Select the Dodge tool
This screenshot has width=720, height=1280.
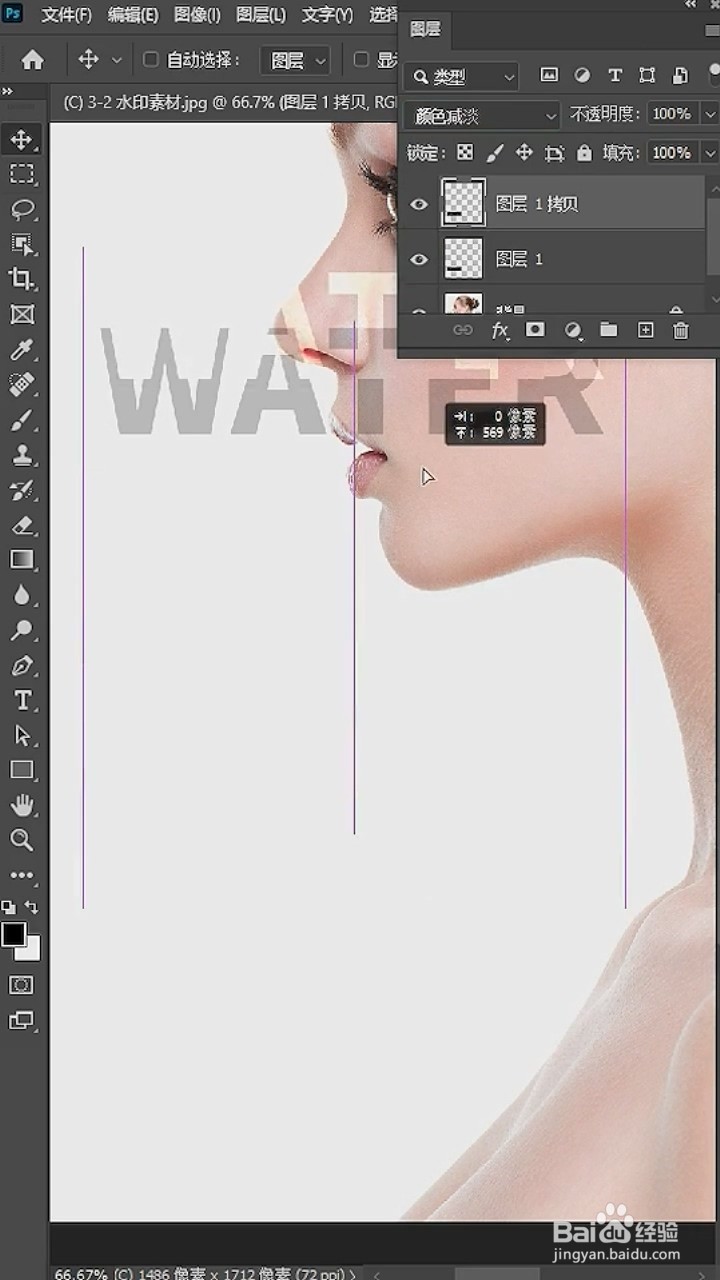(22, 630)
